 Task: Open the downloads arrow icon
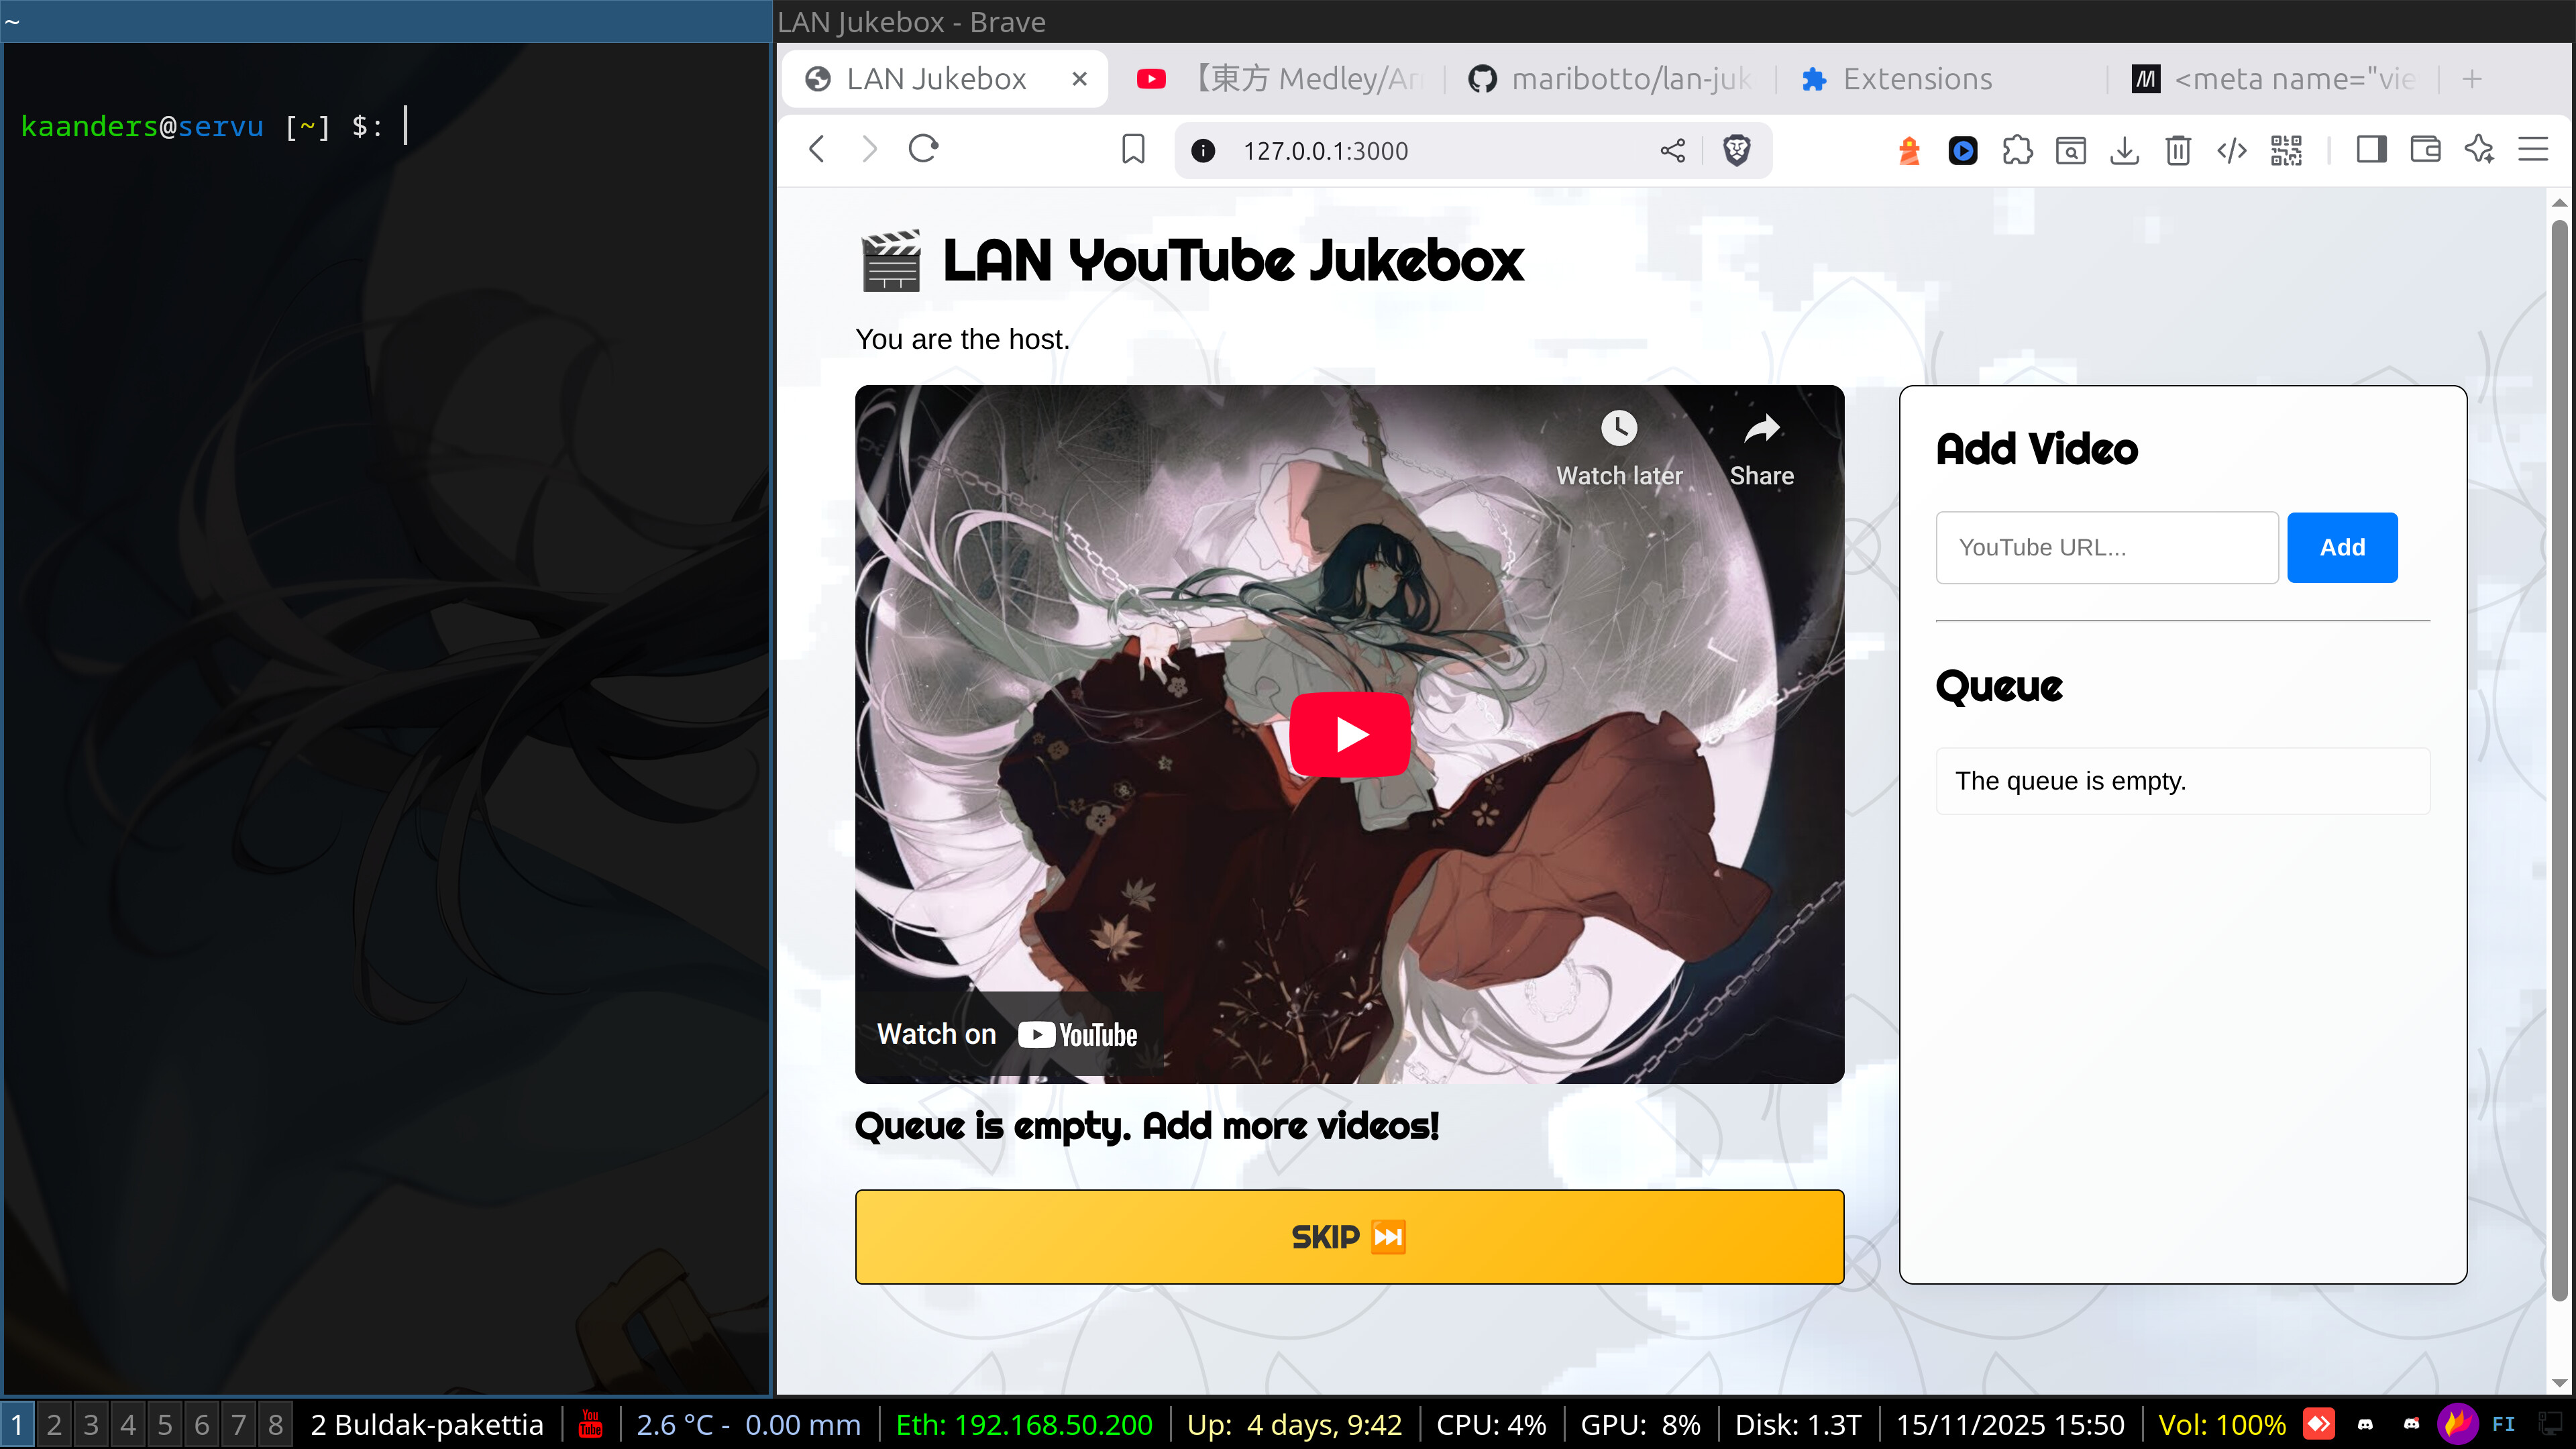tap(2124, 150)
